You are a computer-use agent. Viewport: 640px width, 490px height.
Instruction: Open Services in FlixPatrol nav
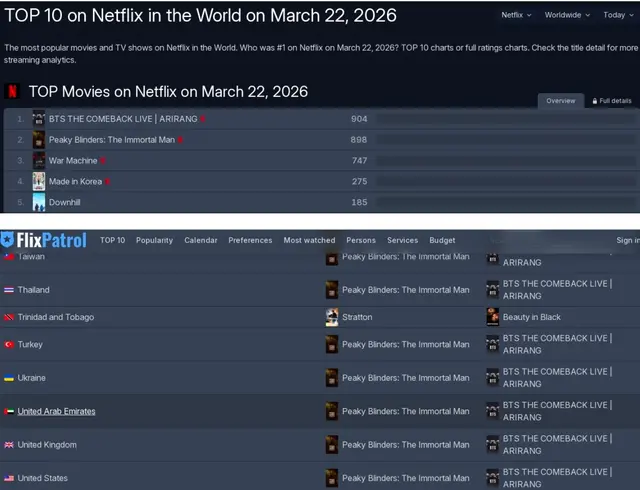tap(402, 241)
